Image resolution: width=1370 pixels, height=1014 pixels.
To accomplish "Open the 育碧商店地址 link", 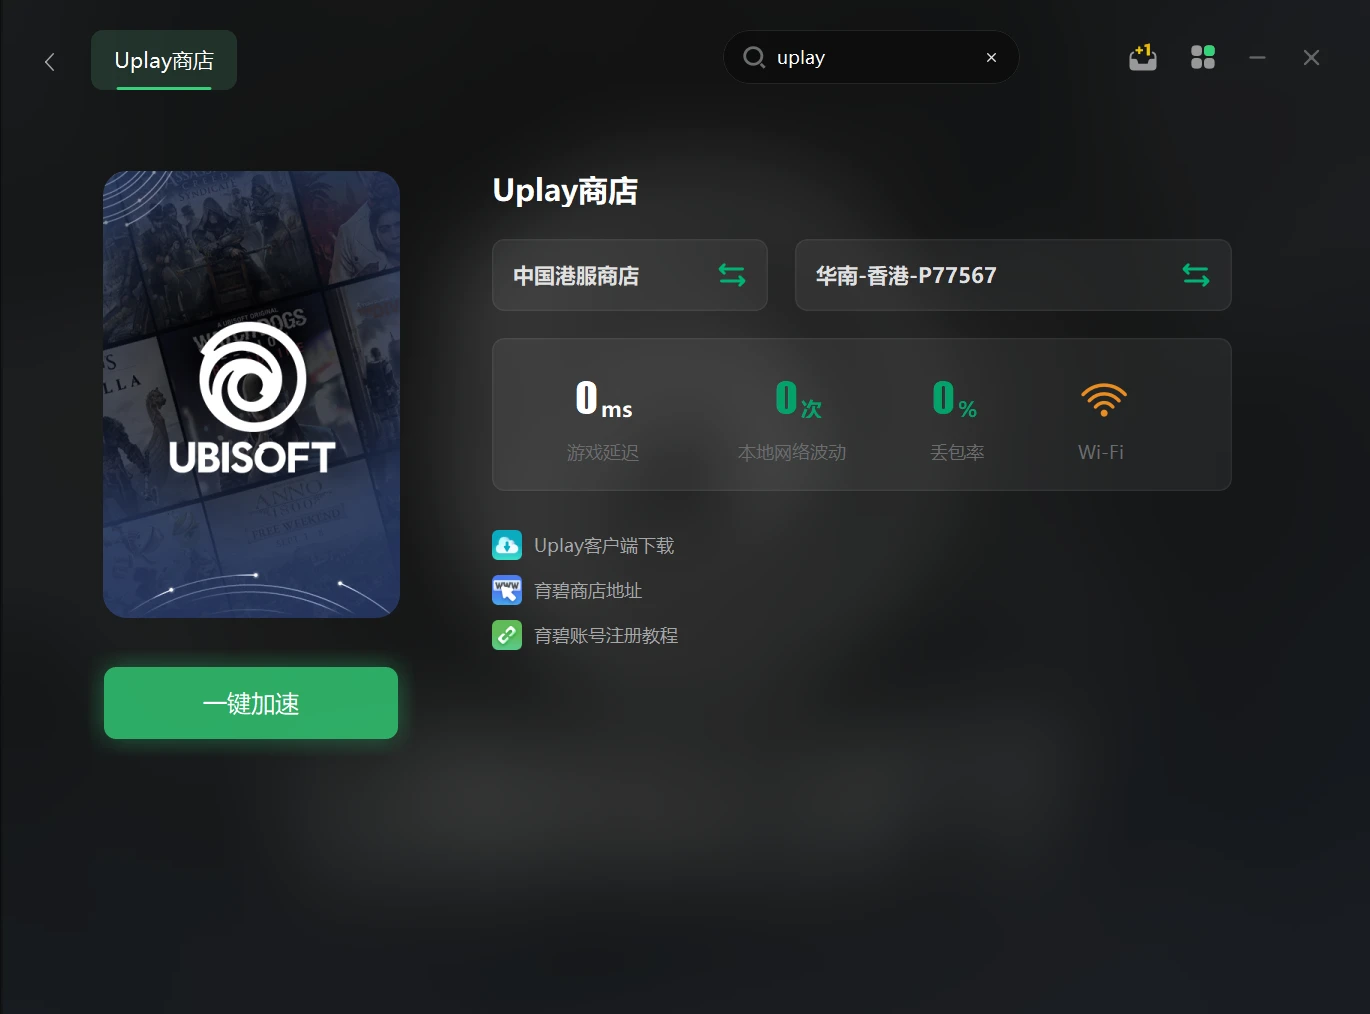I will pyautogui.click(x=588, y=590).
